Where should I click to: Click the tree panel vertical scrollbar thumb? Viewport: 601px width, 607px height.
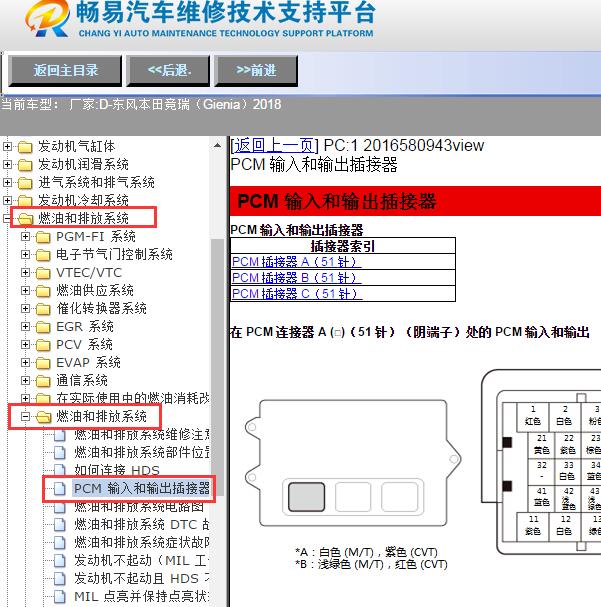tap(217, 367)
